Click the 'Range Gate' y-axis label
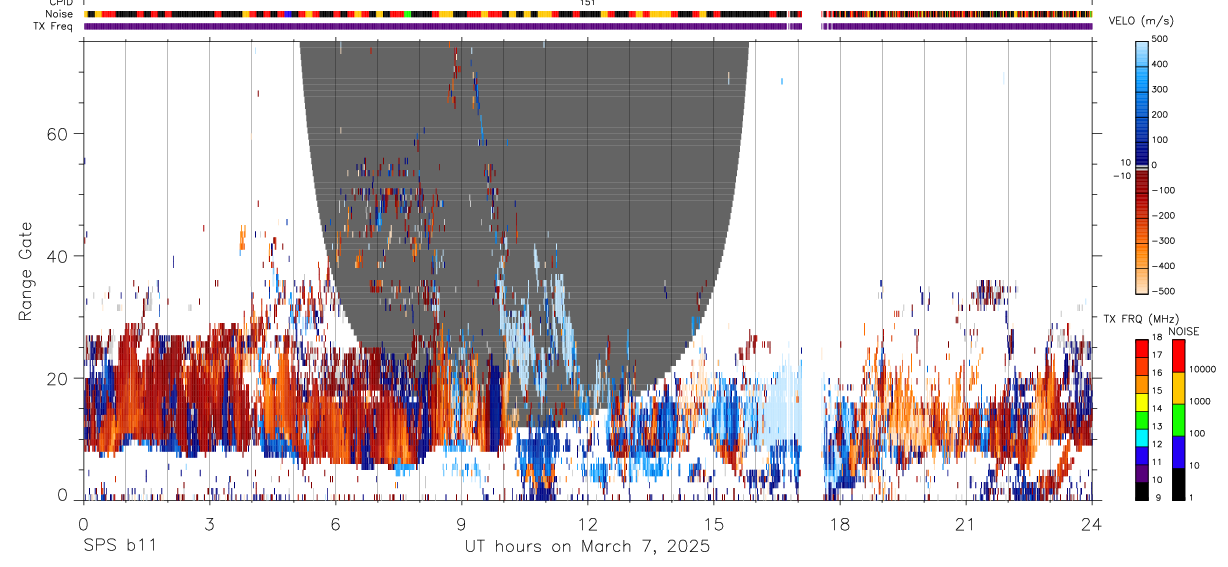 [25, 270]
